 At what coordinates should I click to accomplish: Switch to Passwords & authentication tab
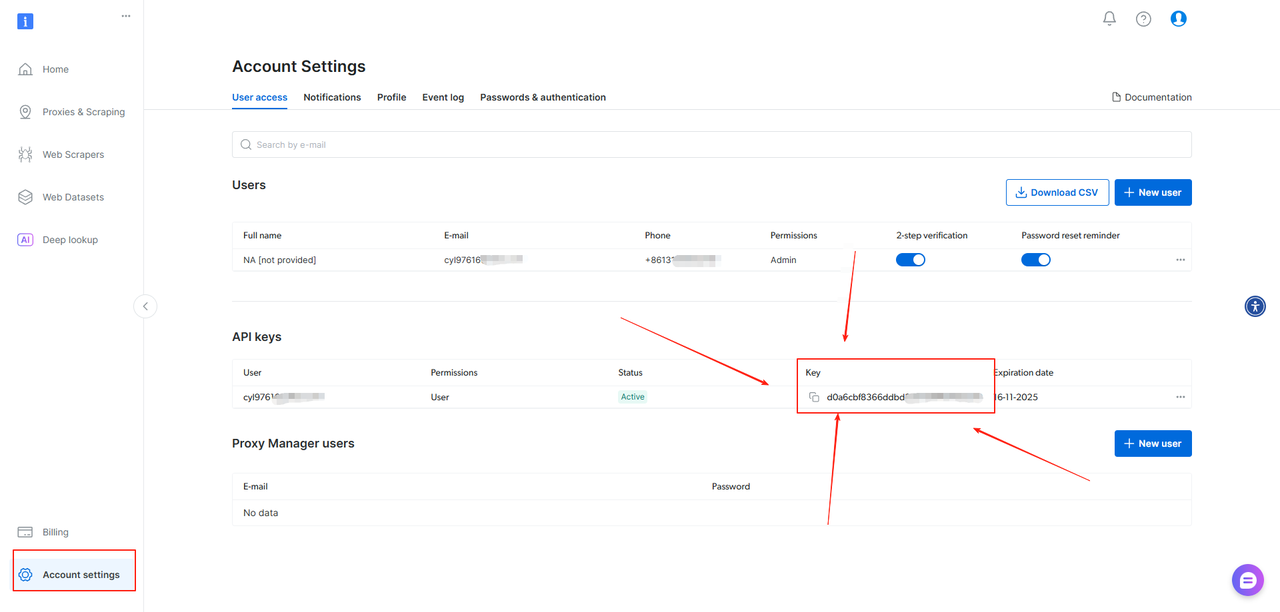(x=543, y=97)
